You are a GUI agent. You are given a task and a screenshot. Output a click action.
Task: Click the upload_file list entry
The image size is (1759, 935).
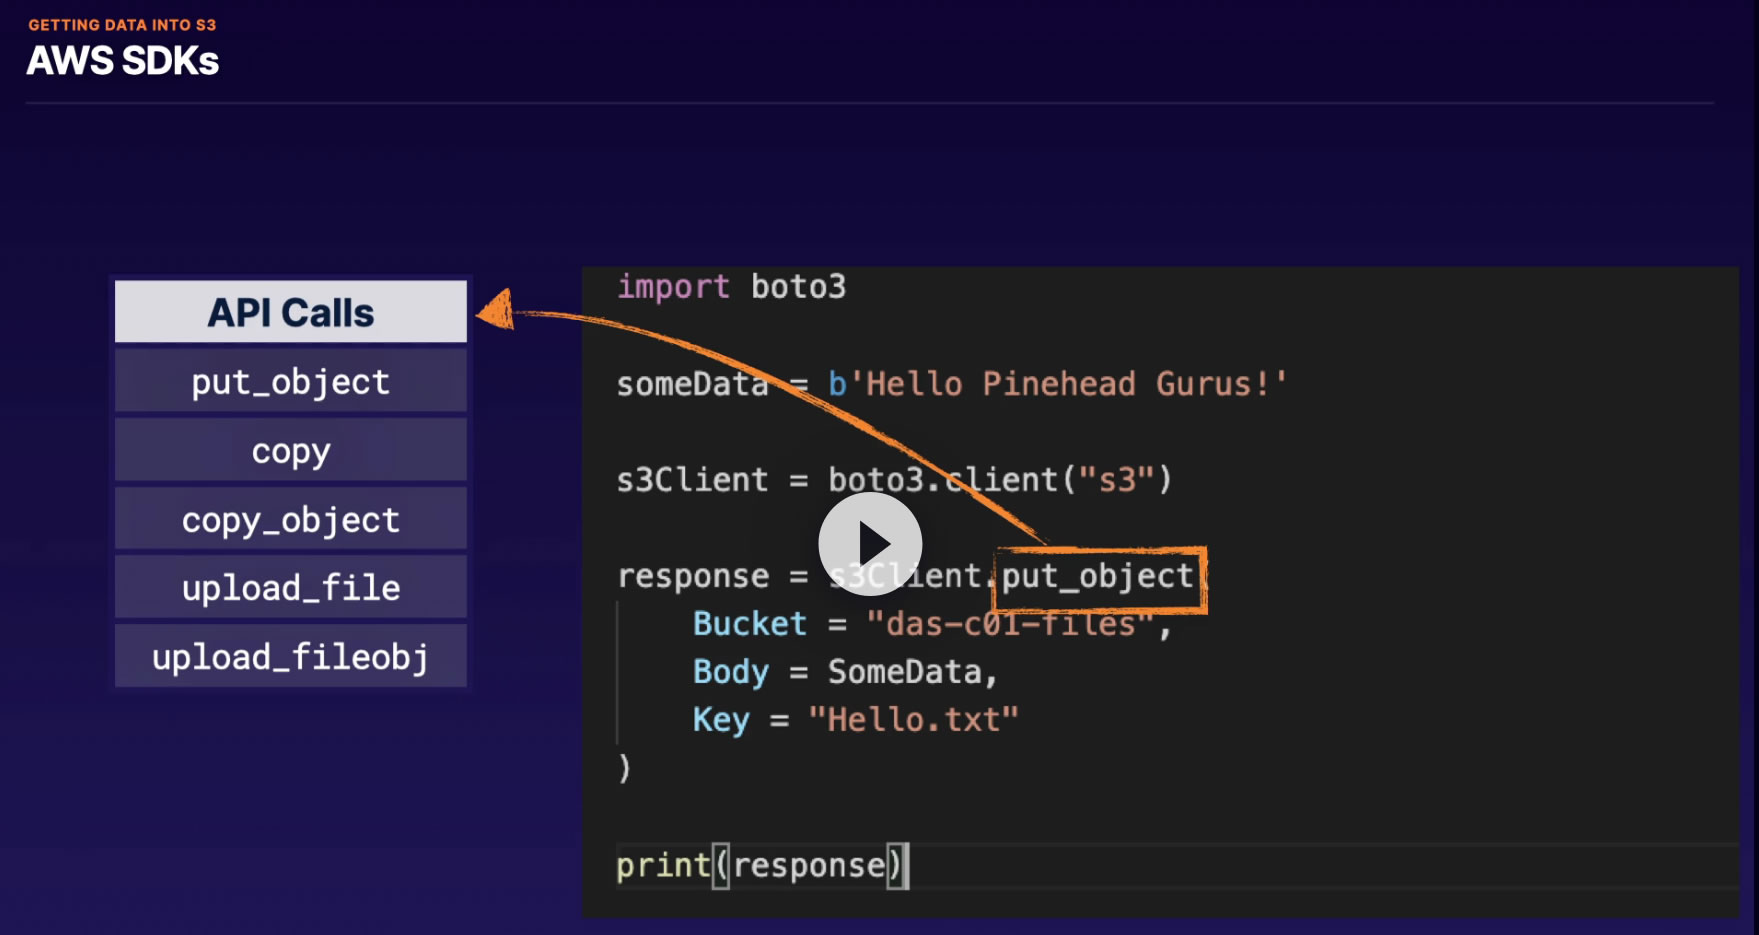[x=290, y=587]
